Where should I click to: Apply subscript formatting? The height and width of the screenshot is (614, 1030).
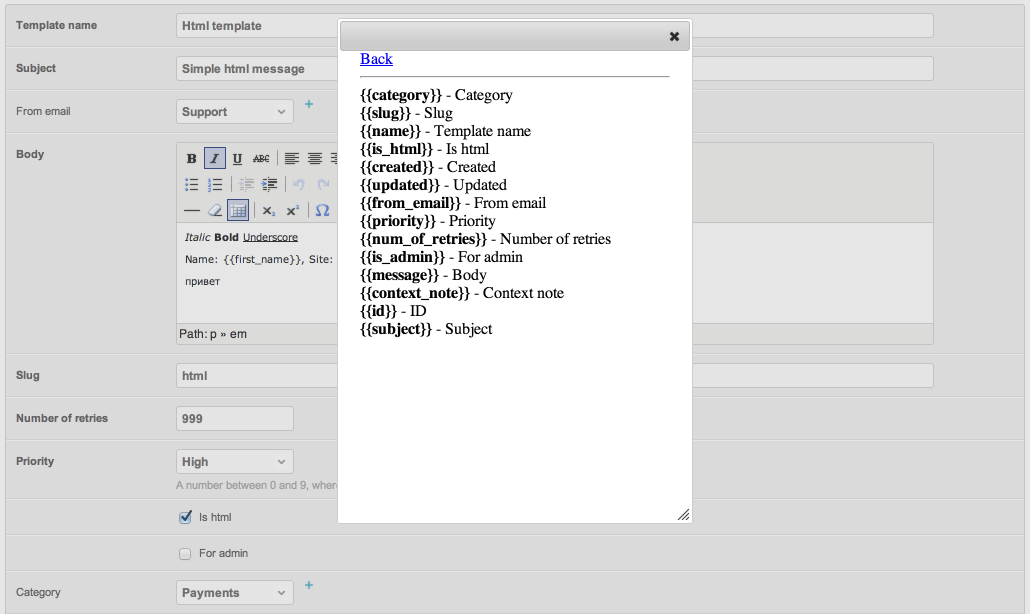coord(269,211)
